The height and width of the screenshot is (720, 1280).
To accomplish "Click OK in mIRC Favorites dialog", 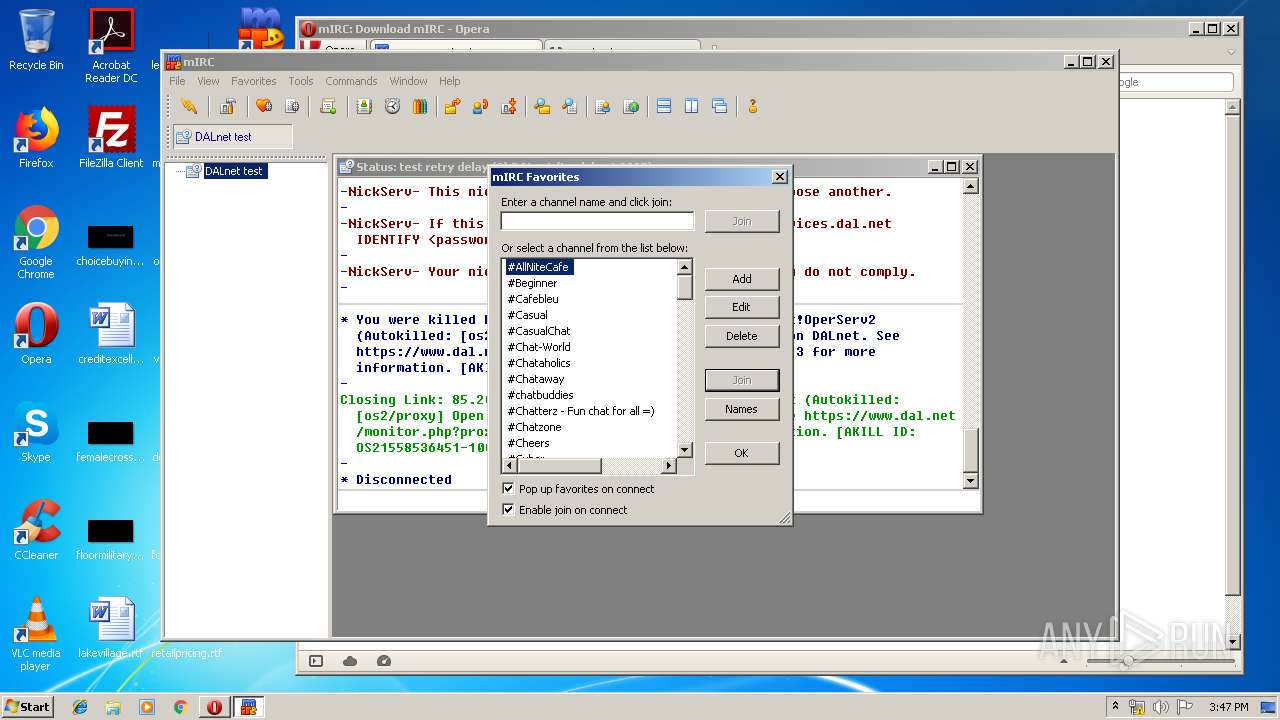I will point(742,453).
